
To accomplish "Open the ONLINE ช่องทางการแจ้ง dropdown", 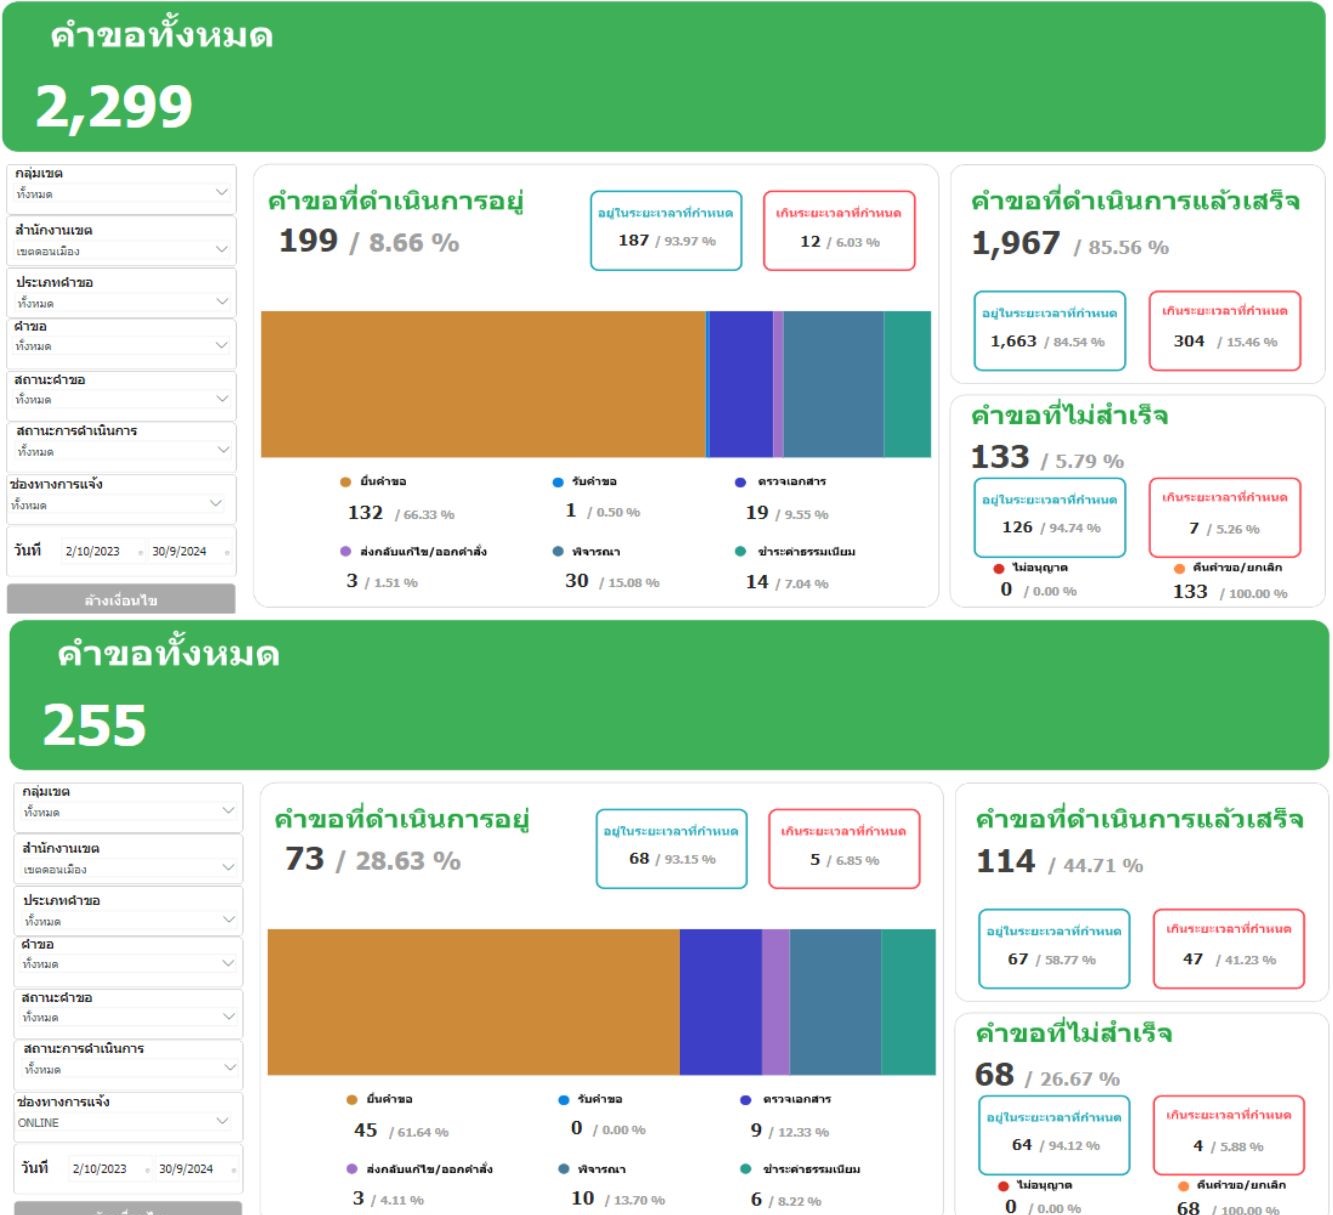I will [126, 1122].
